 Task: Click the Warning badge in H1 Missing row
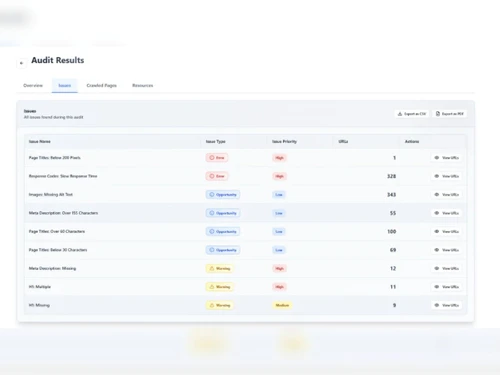click(x=220, y=305)
